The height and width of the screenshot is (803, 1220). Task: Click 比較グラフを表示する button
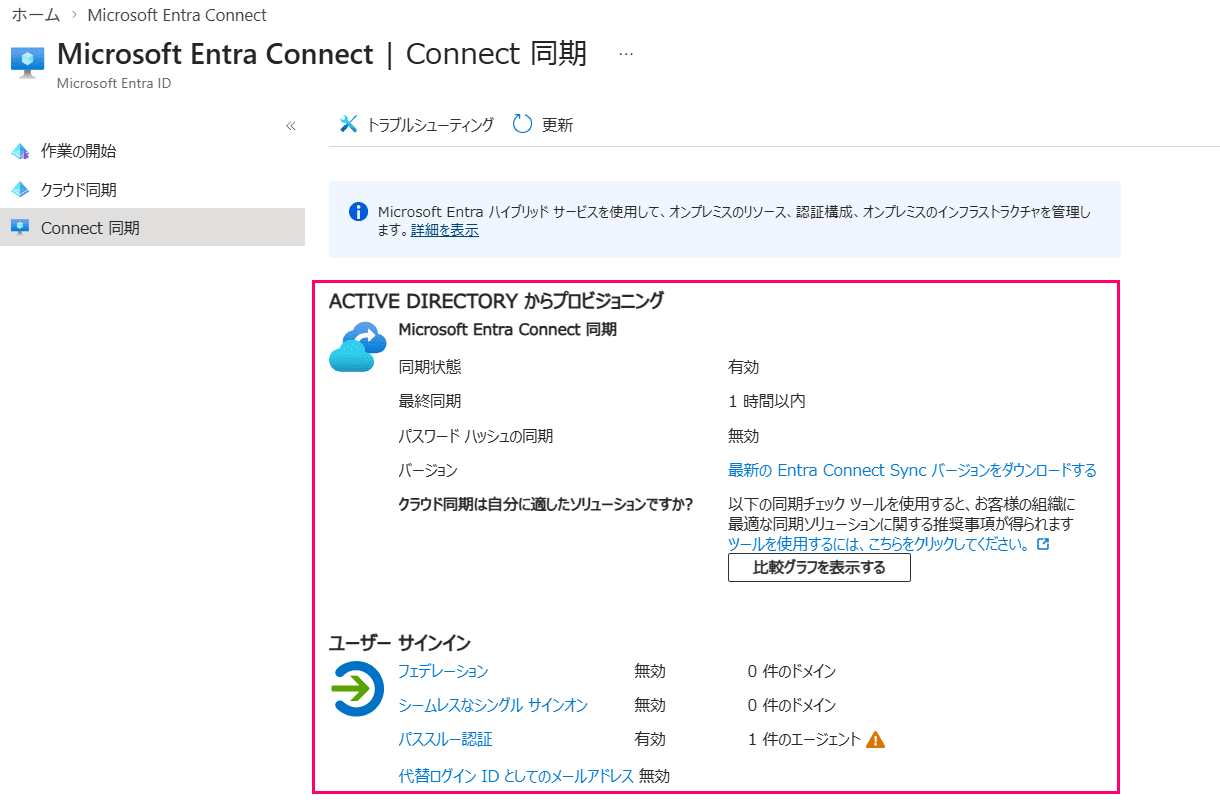(819, 568)
